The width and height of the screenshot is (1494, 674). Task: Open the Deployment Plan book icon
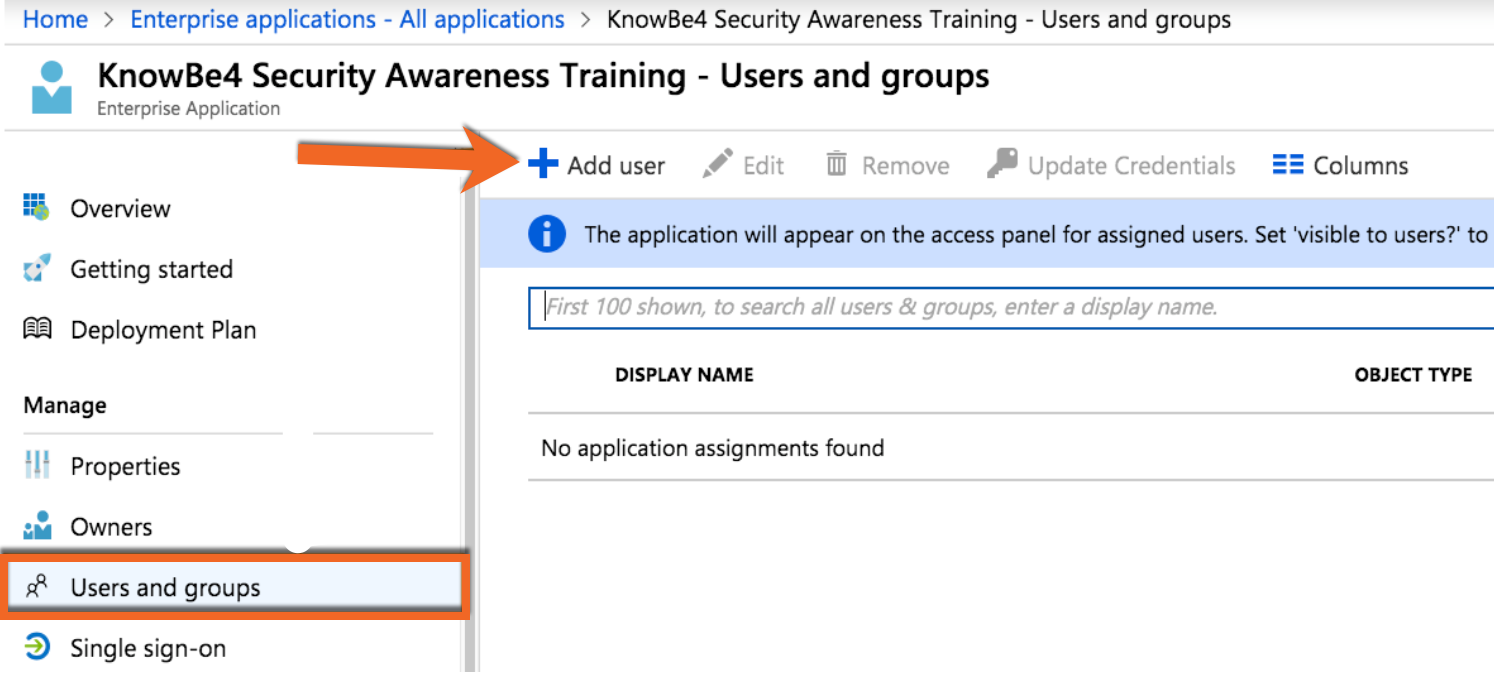click(x=36, y=329)
